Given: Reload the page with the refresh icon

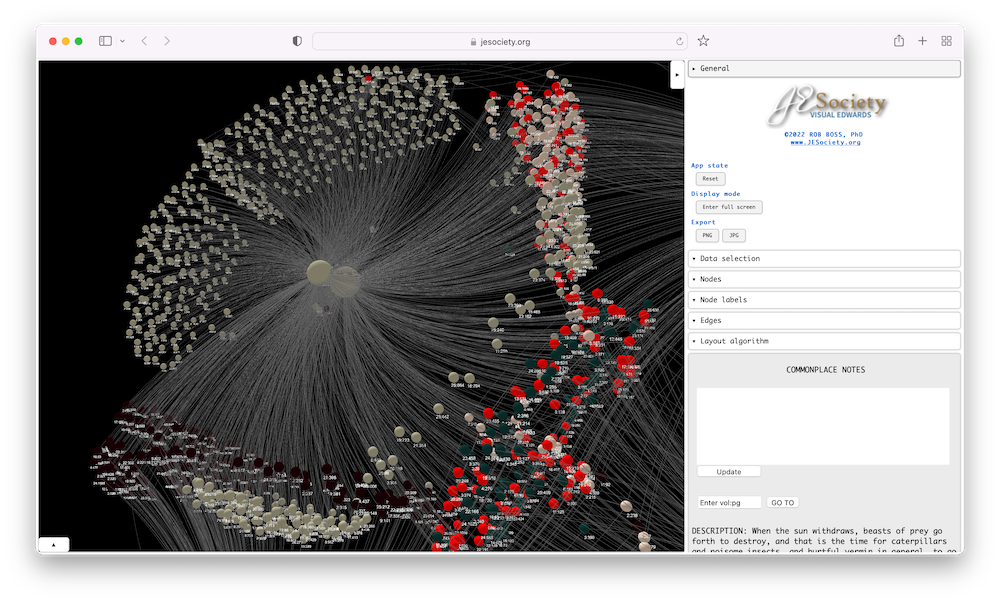Looking at the screenshot, I should pos(679,41).
